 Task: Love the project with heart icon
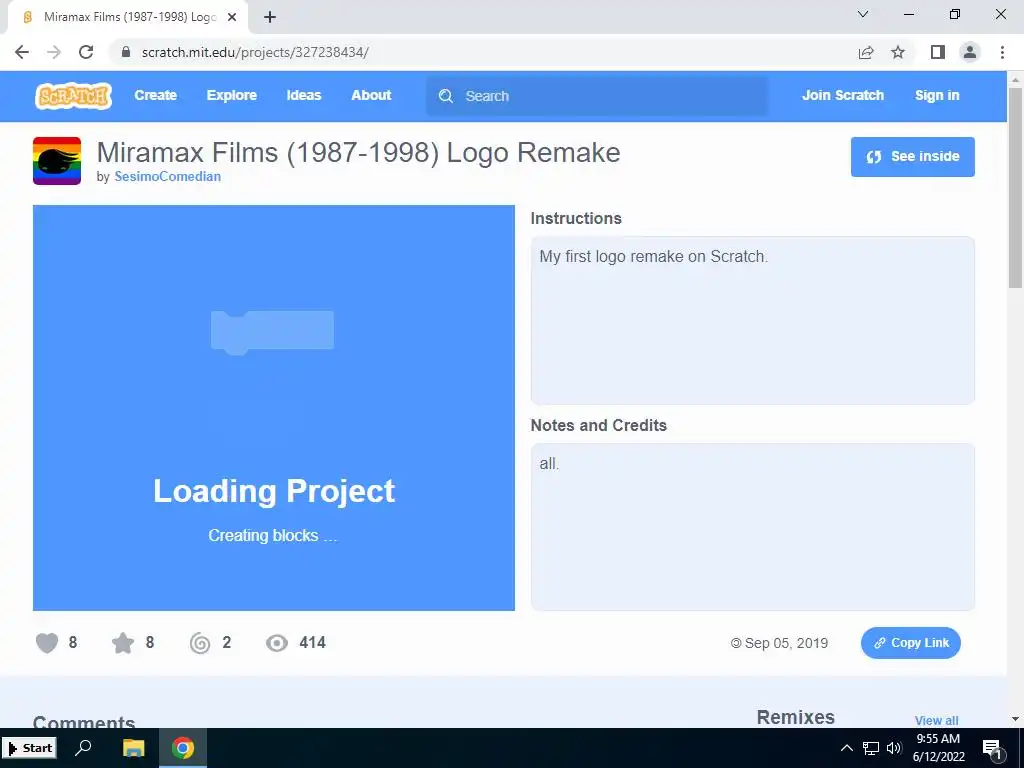coord(47,643)
